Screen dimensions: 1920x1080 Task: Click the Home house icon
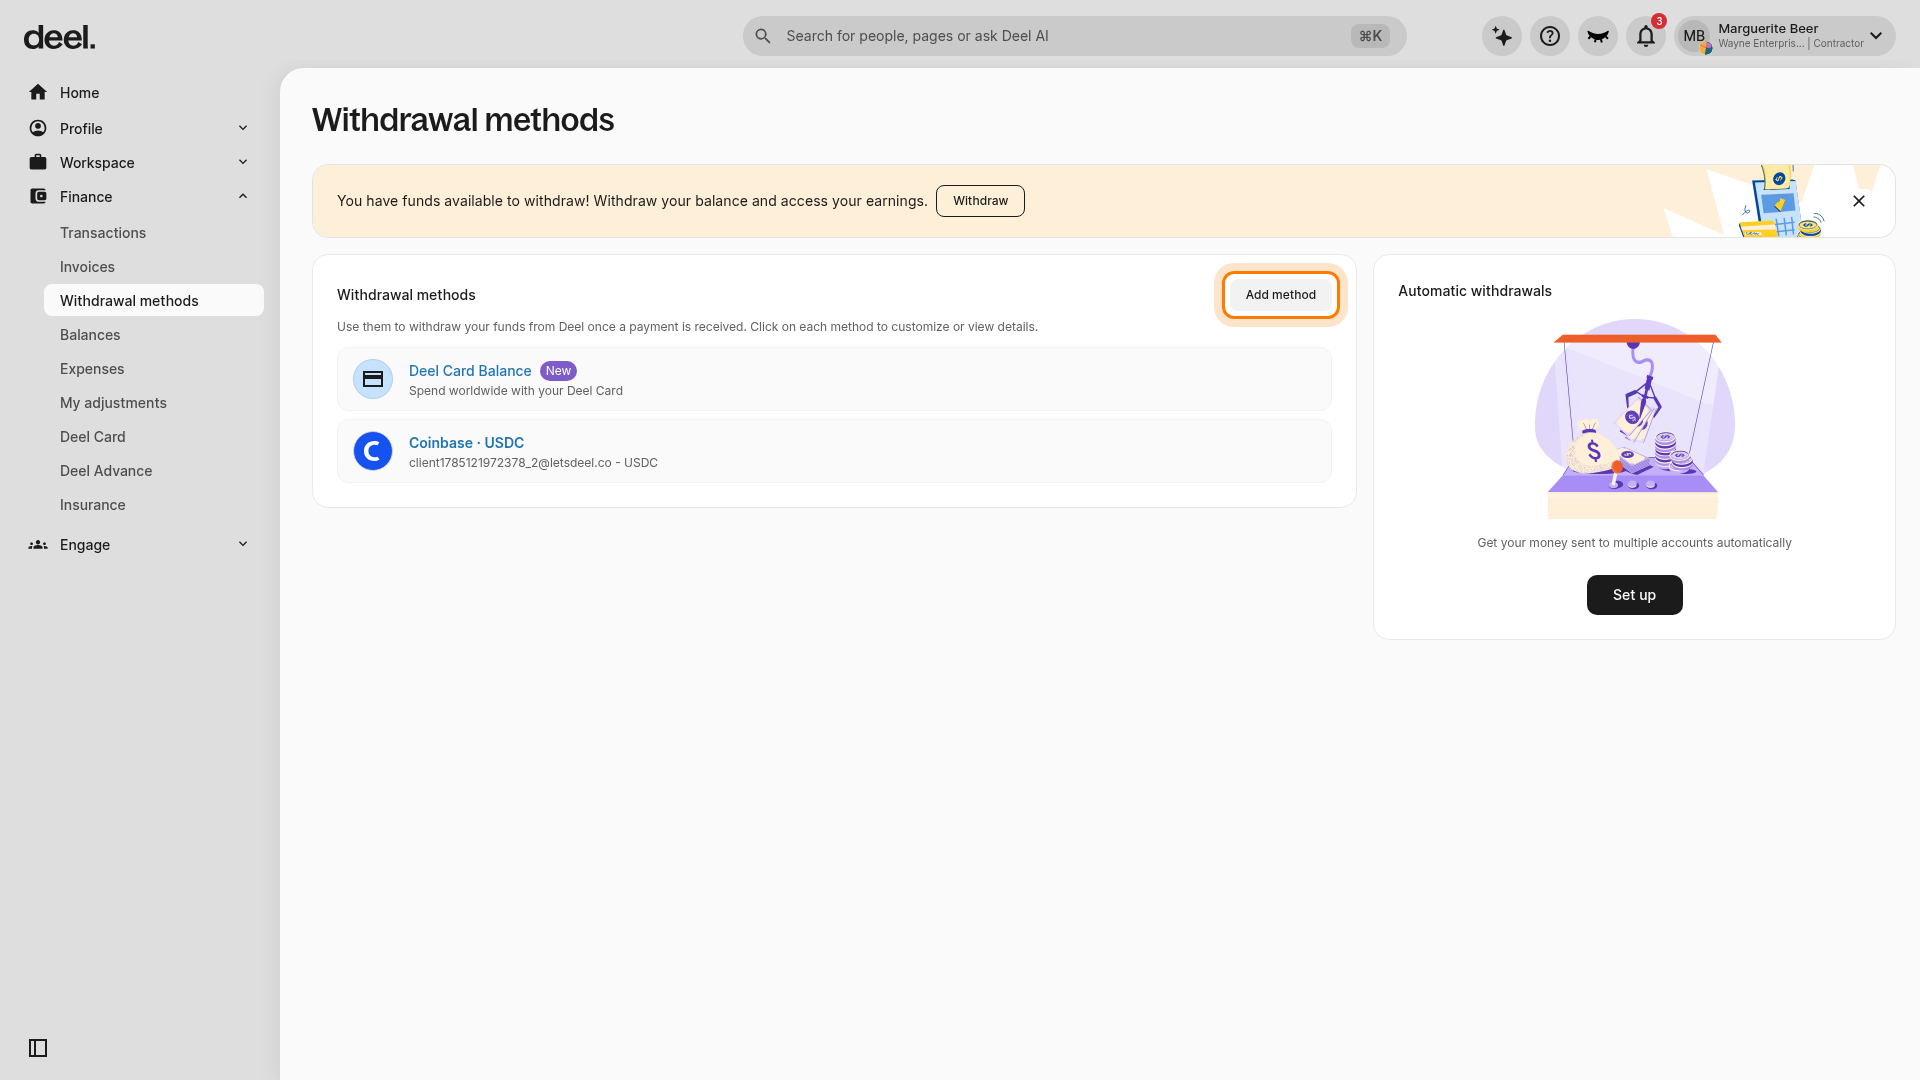pos(38,92)
